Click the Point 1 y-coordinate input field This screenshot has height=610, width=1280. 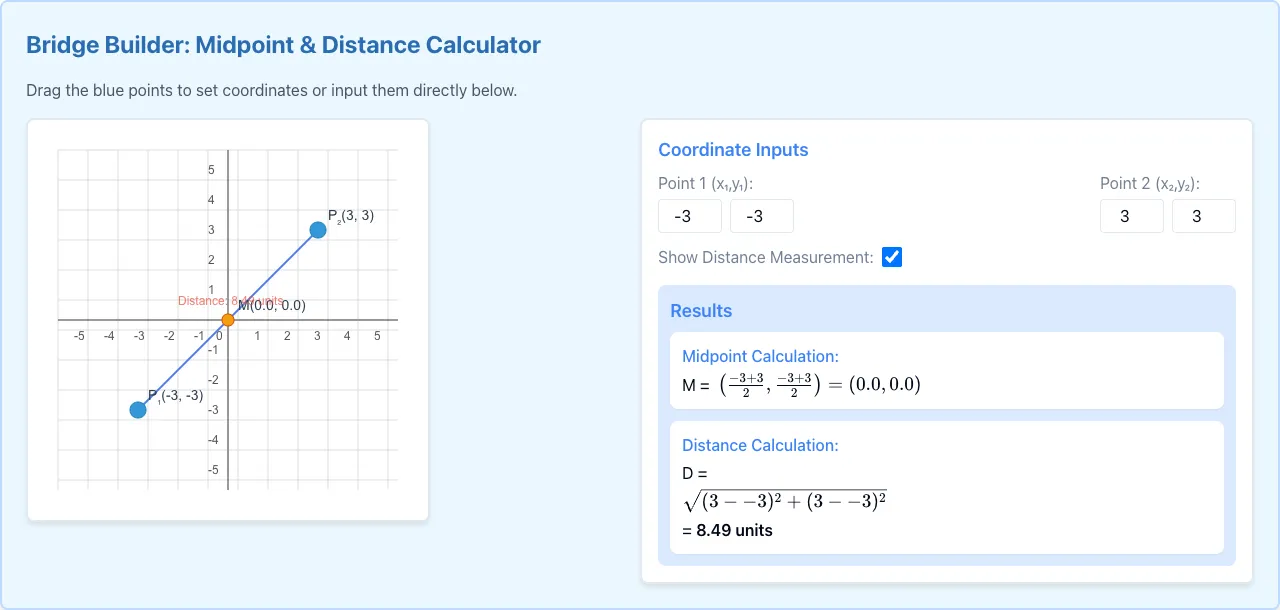click(762, 216)
